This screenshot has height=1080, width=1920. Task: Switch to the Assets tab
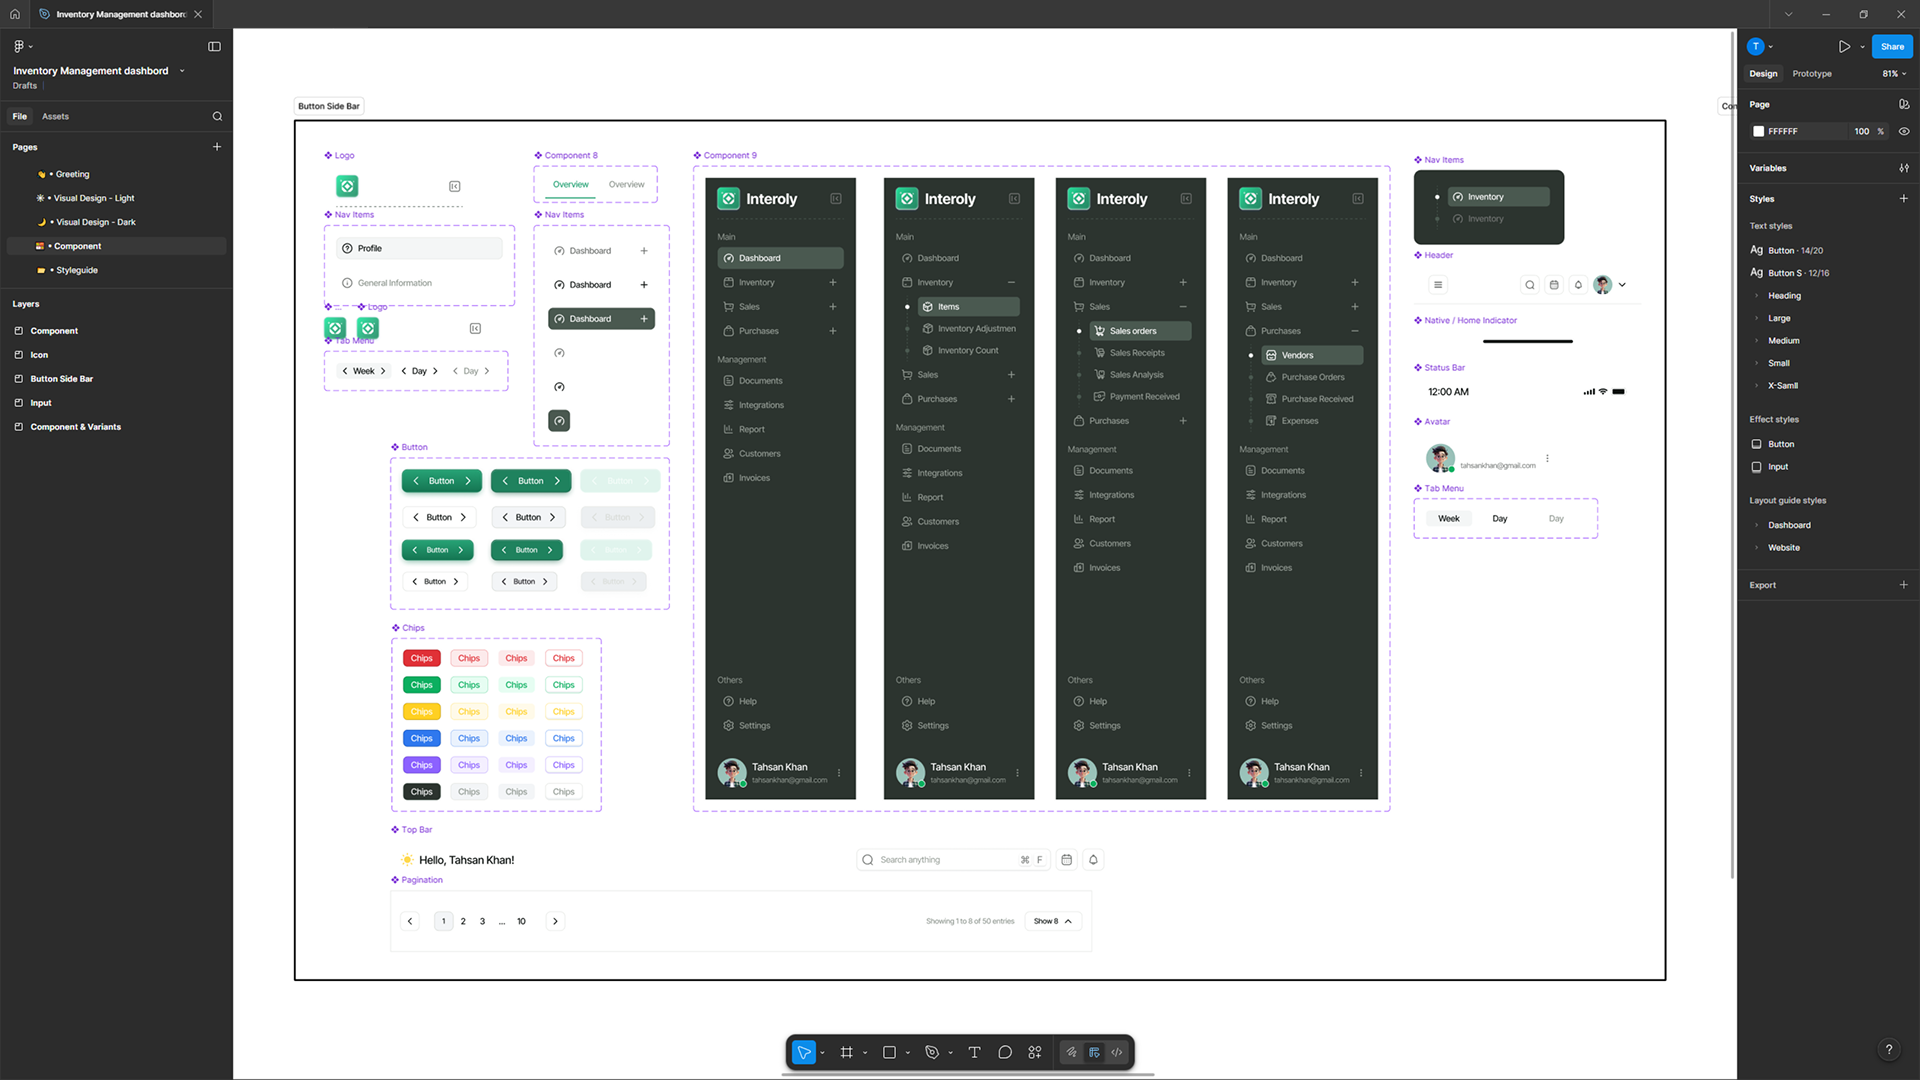click(x=55, y=116)
